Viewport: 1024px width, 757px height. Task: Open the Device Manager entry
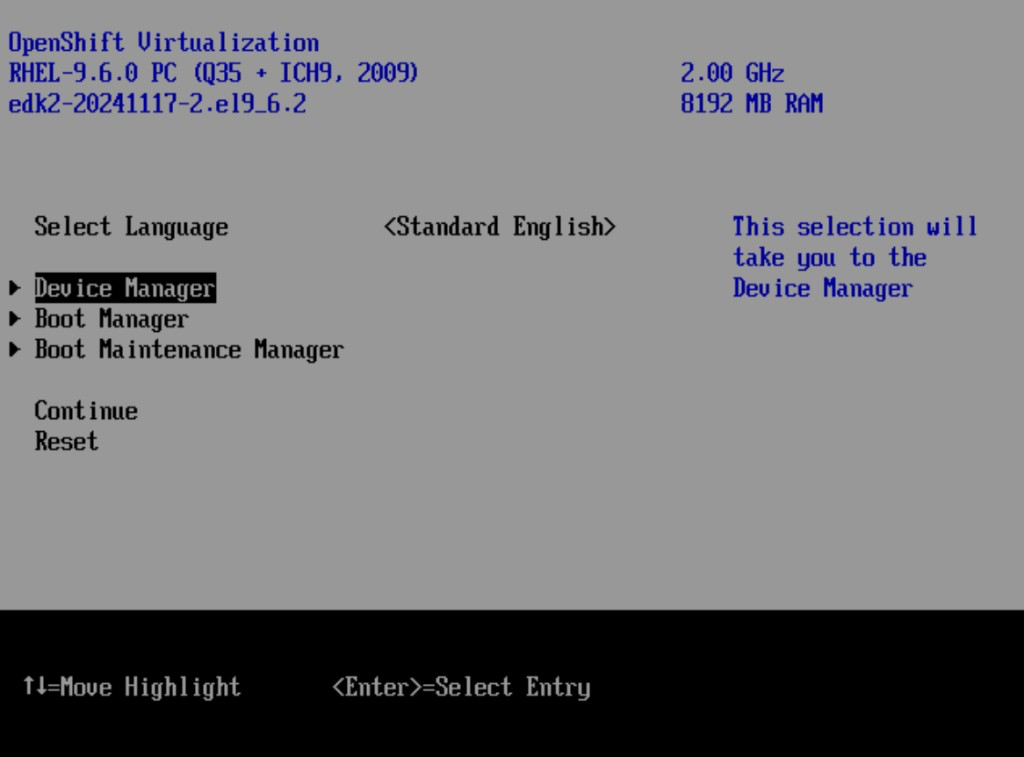click(x=125, y=288)
